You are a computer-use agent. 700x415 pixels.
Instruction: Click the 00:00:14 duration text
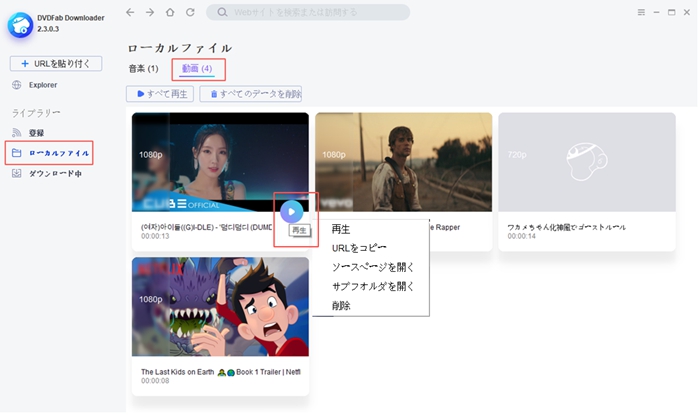pos(521,236)
